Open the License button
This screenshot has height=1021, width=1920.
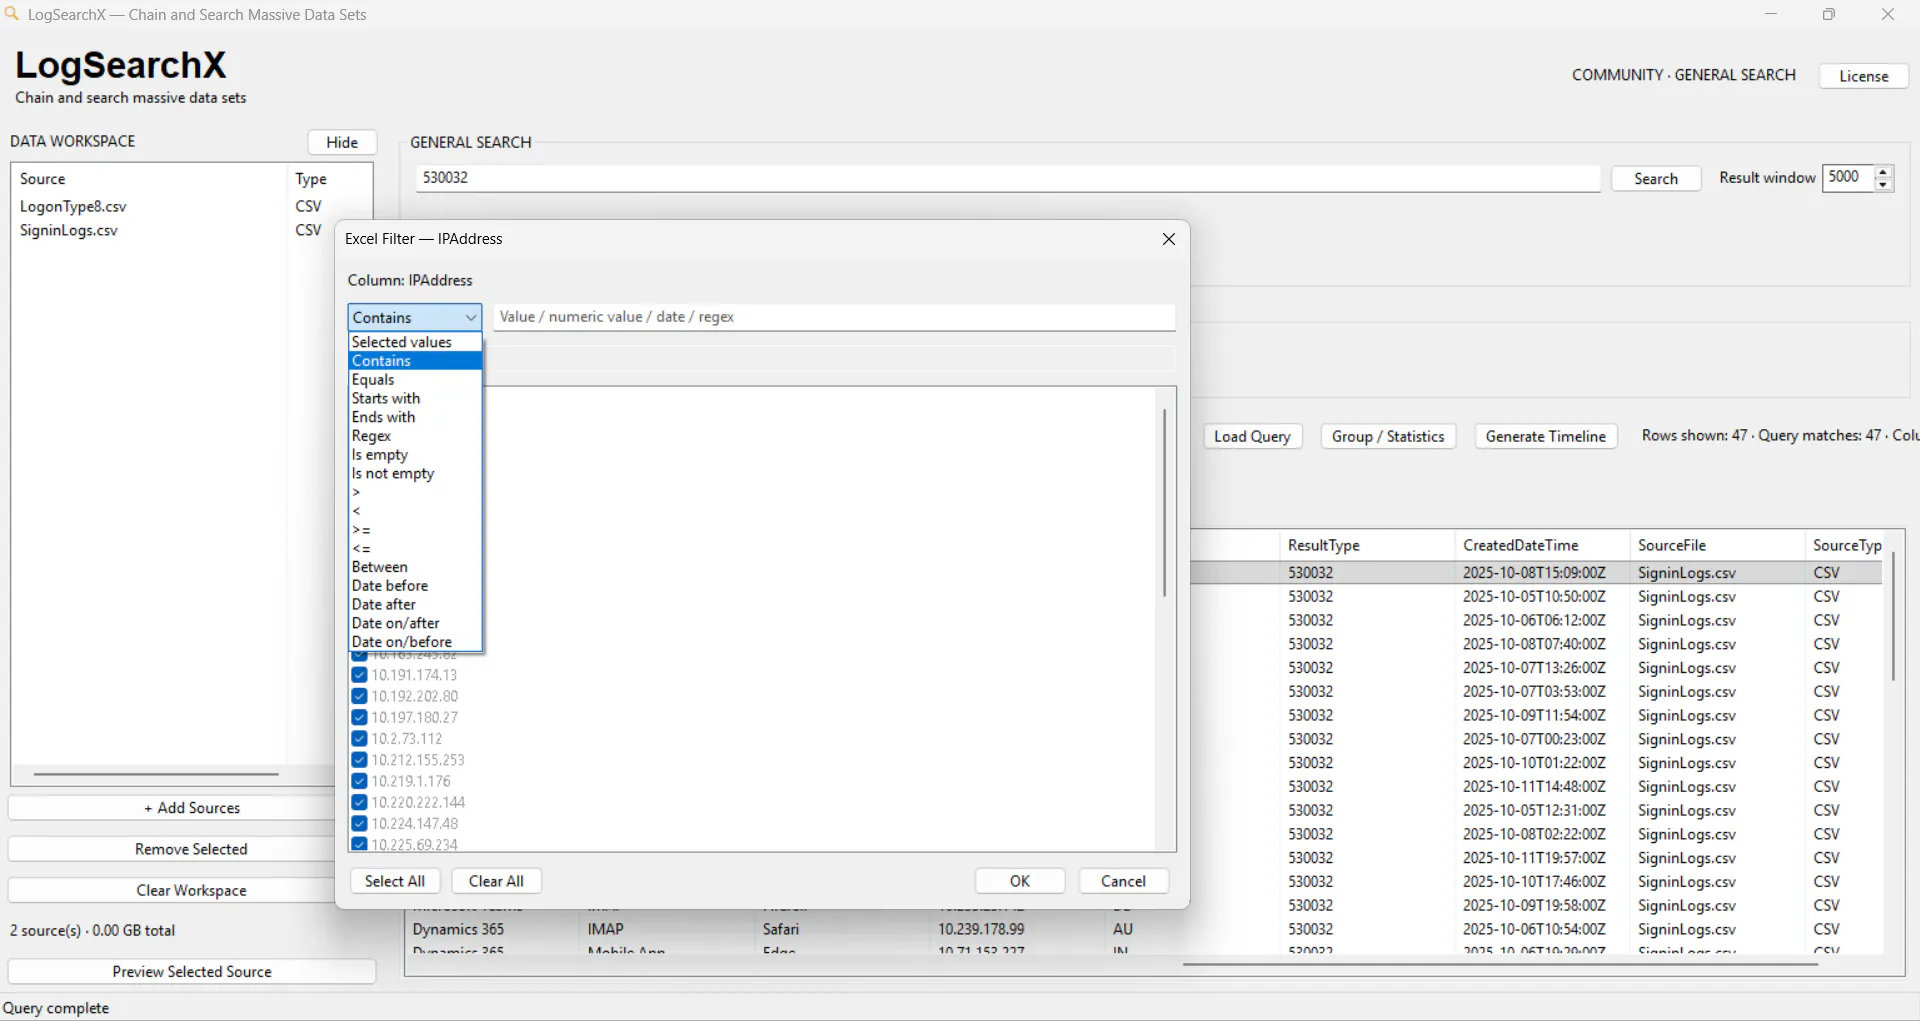(1864, 76)
